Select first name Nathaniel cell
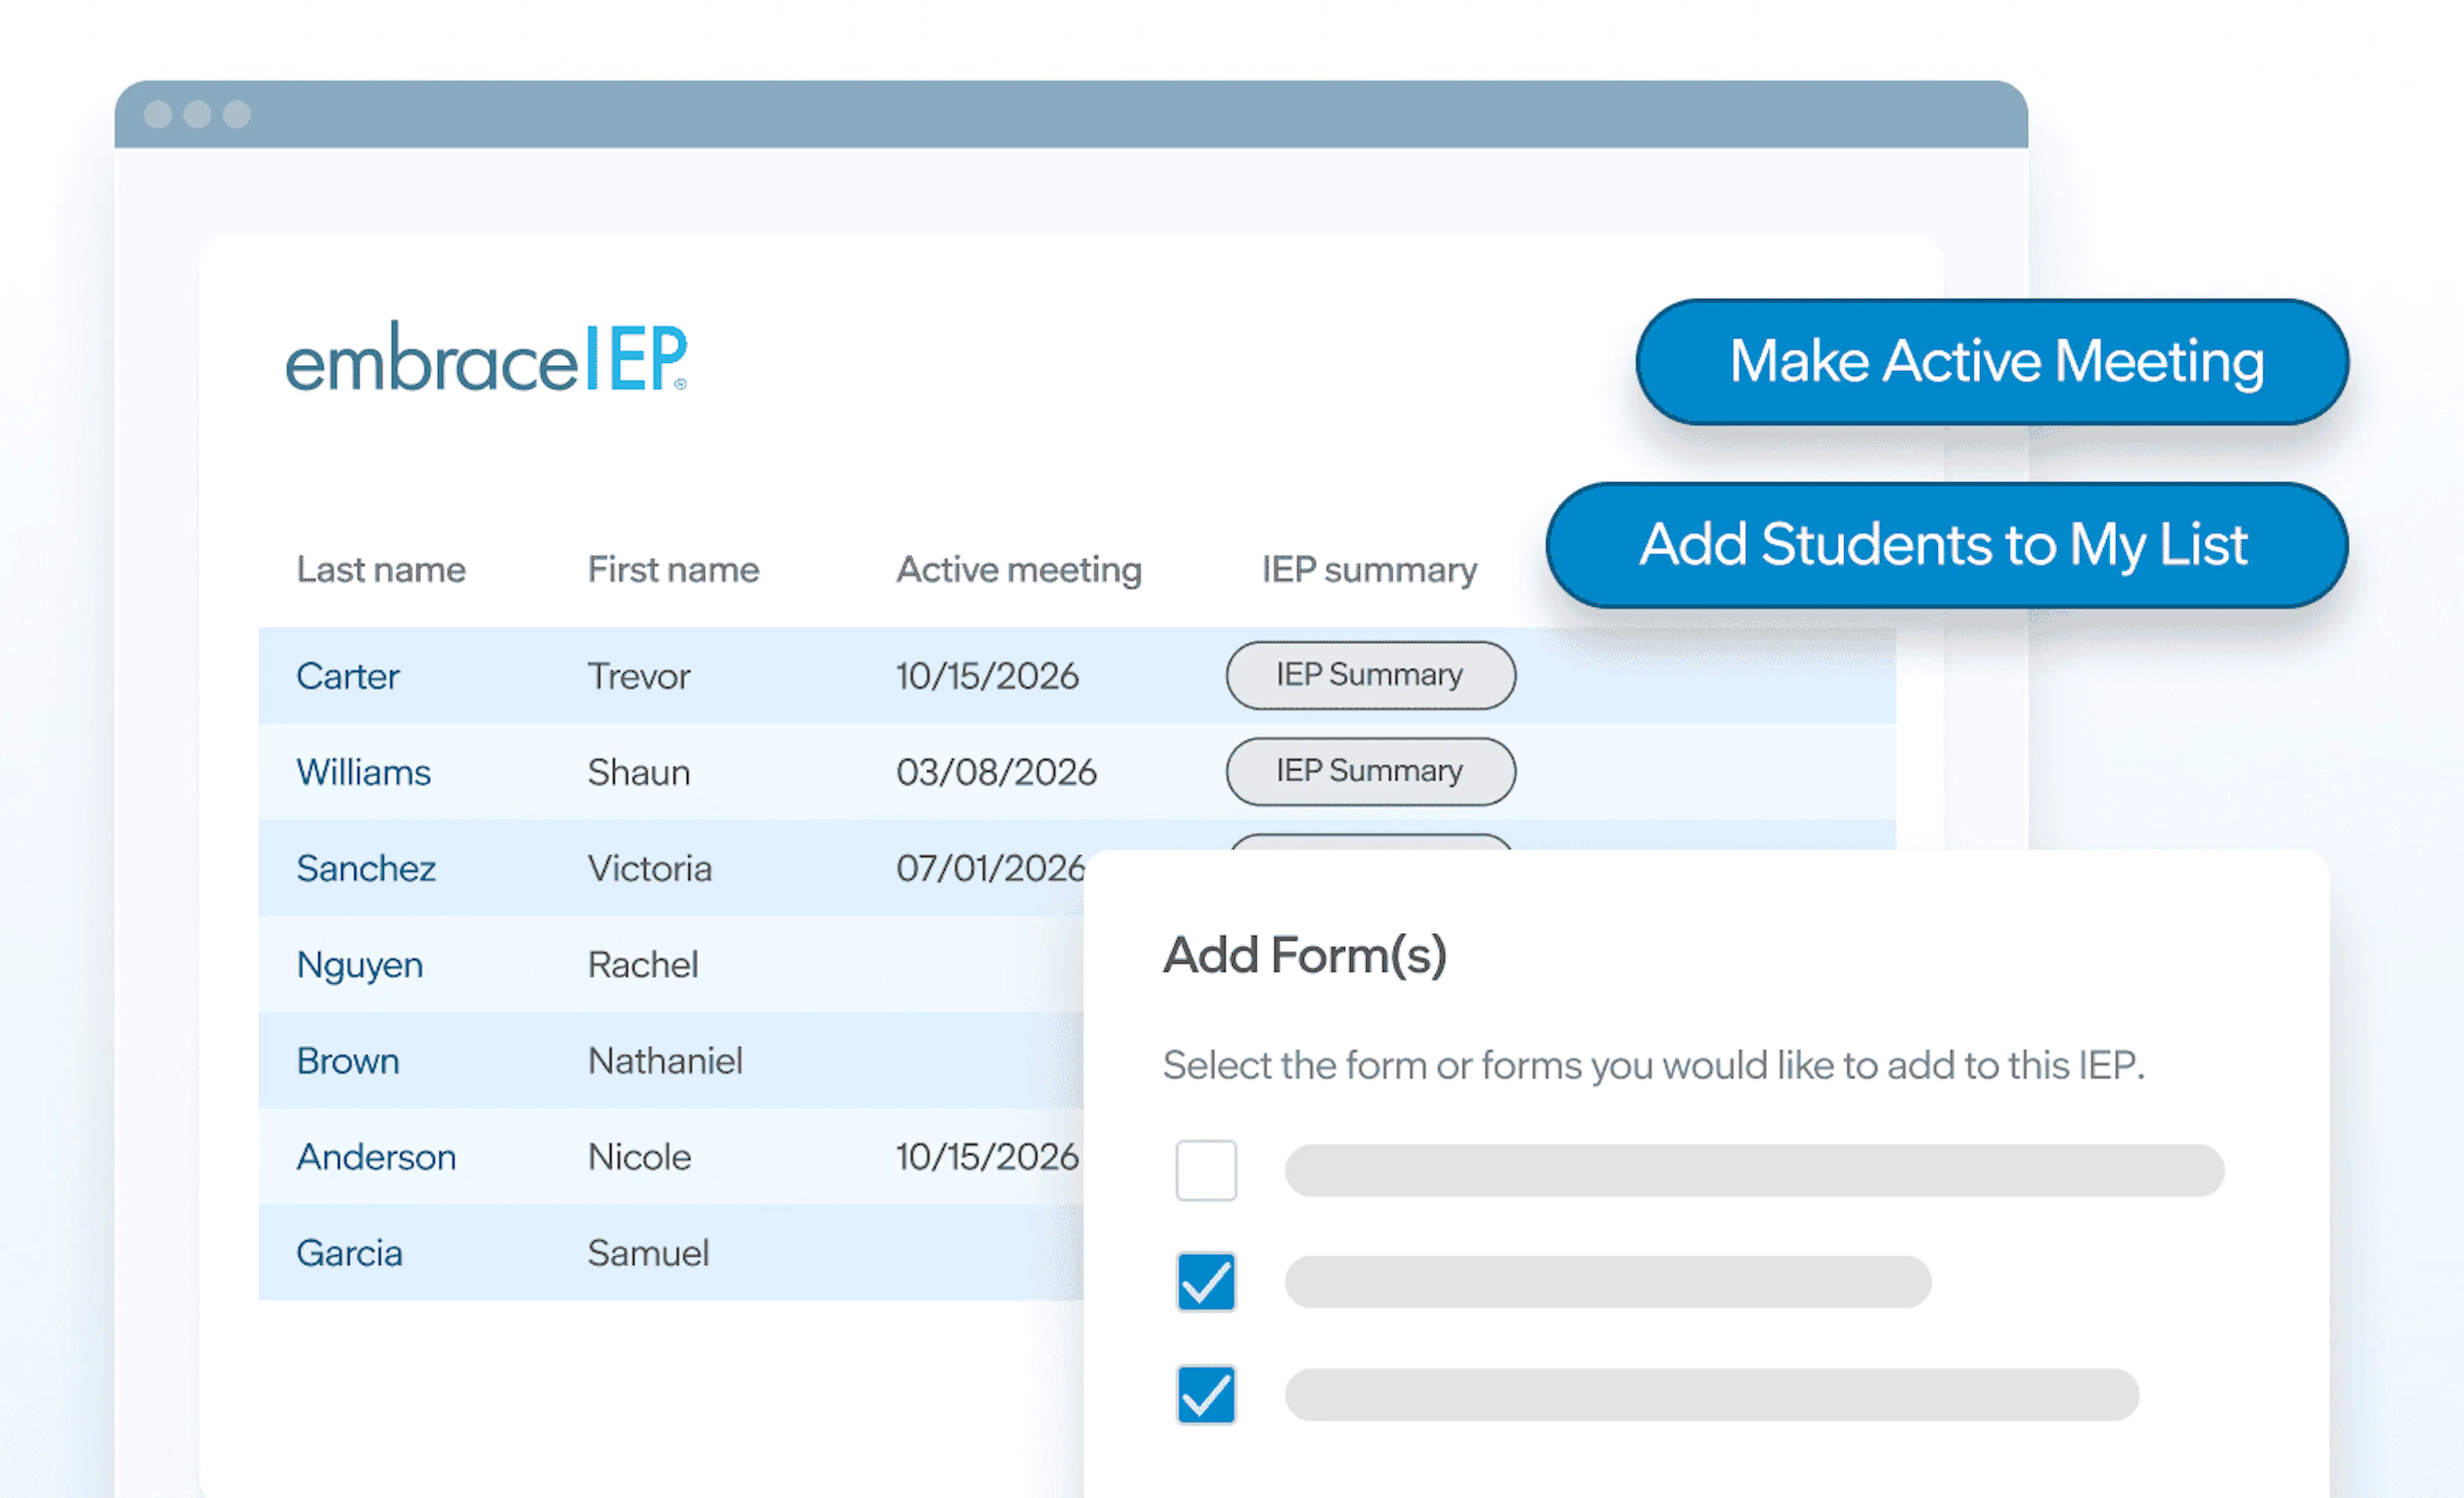Image resolution: width=2464 pixels, height=1498 pixels. (665, 1060)
